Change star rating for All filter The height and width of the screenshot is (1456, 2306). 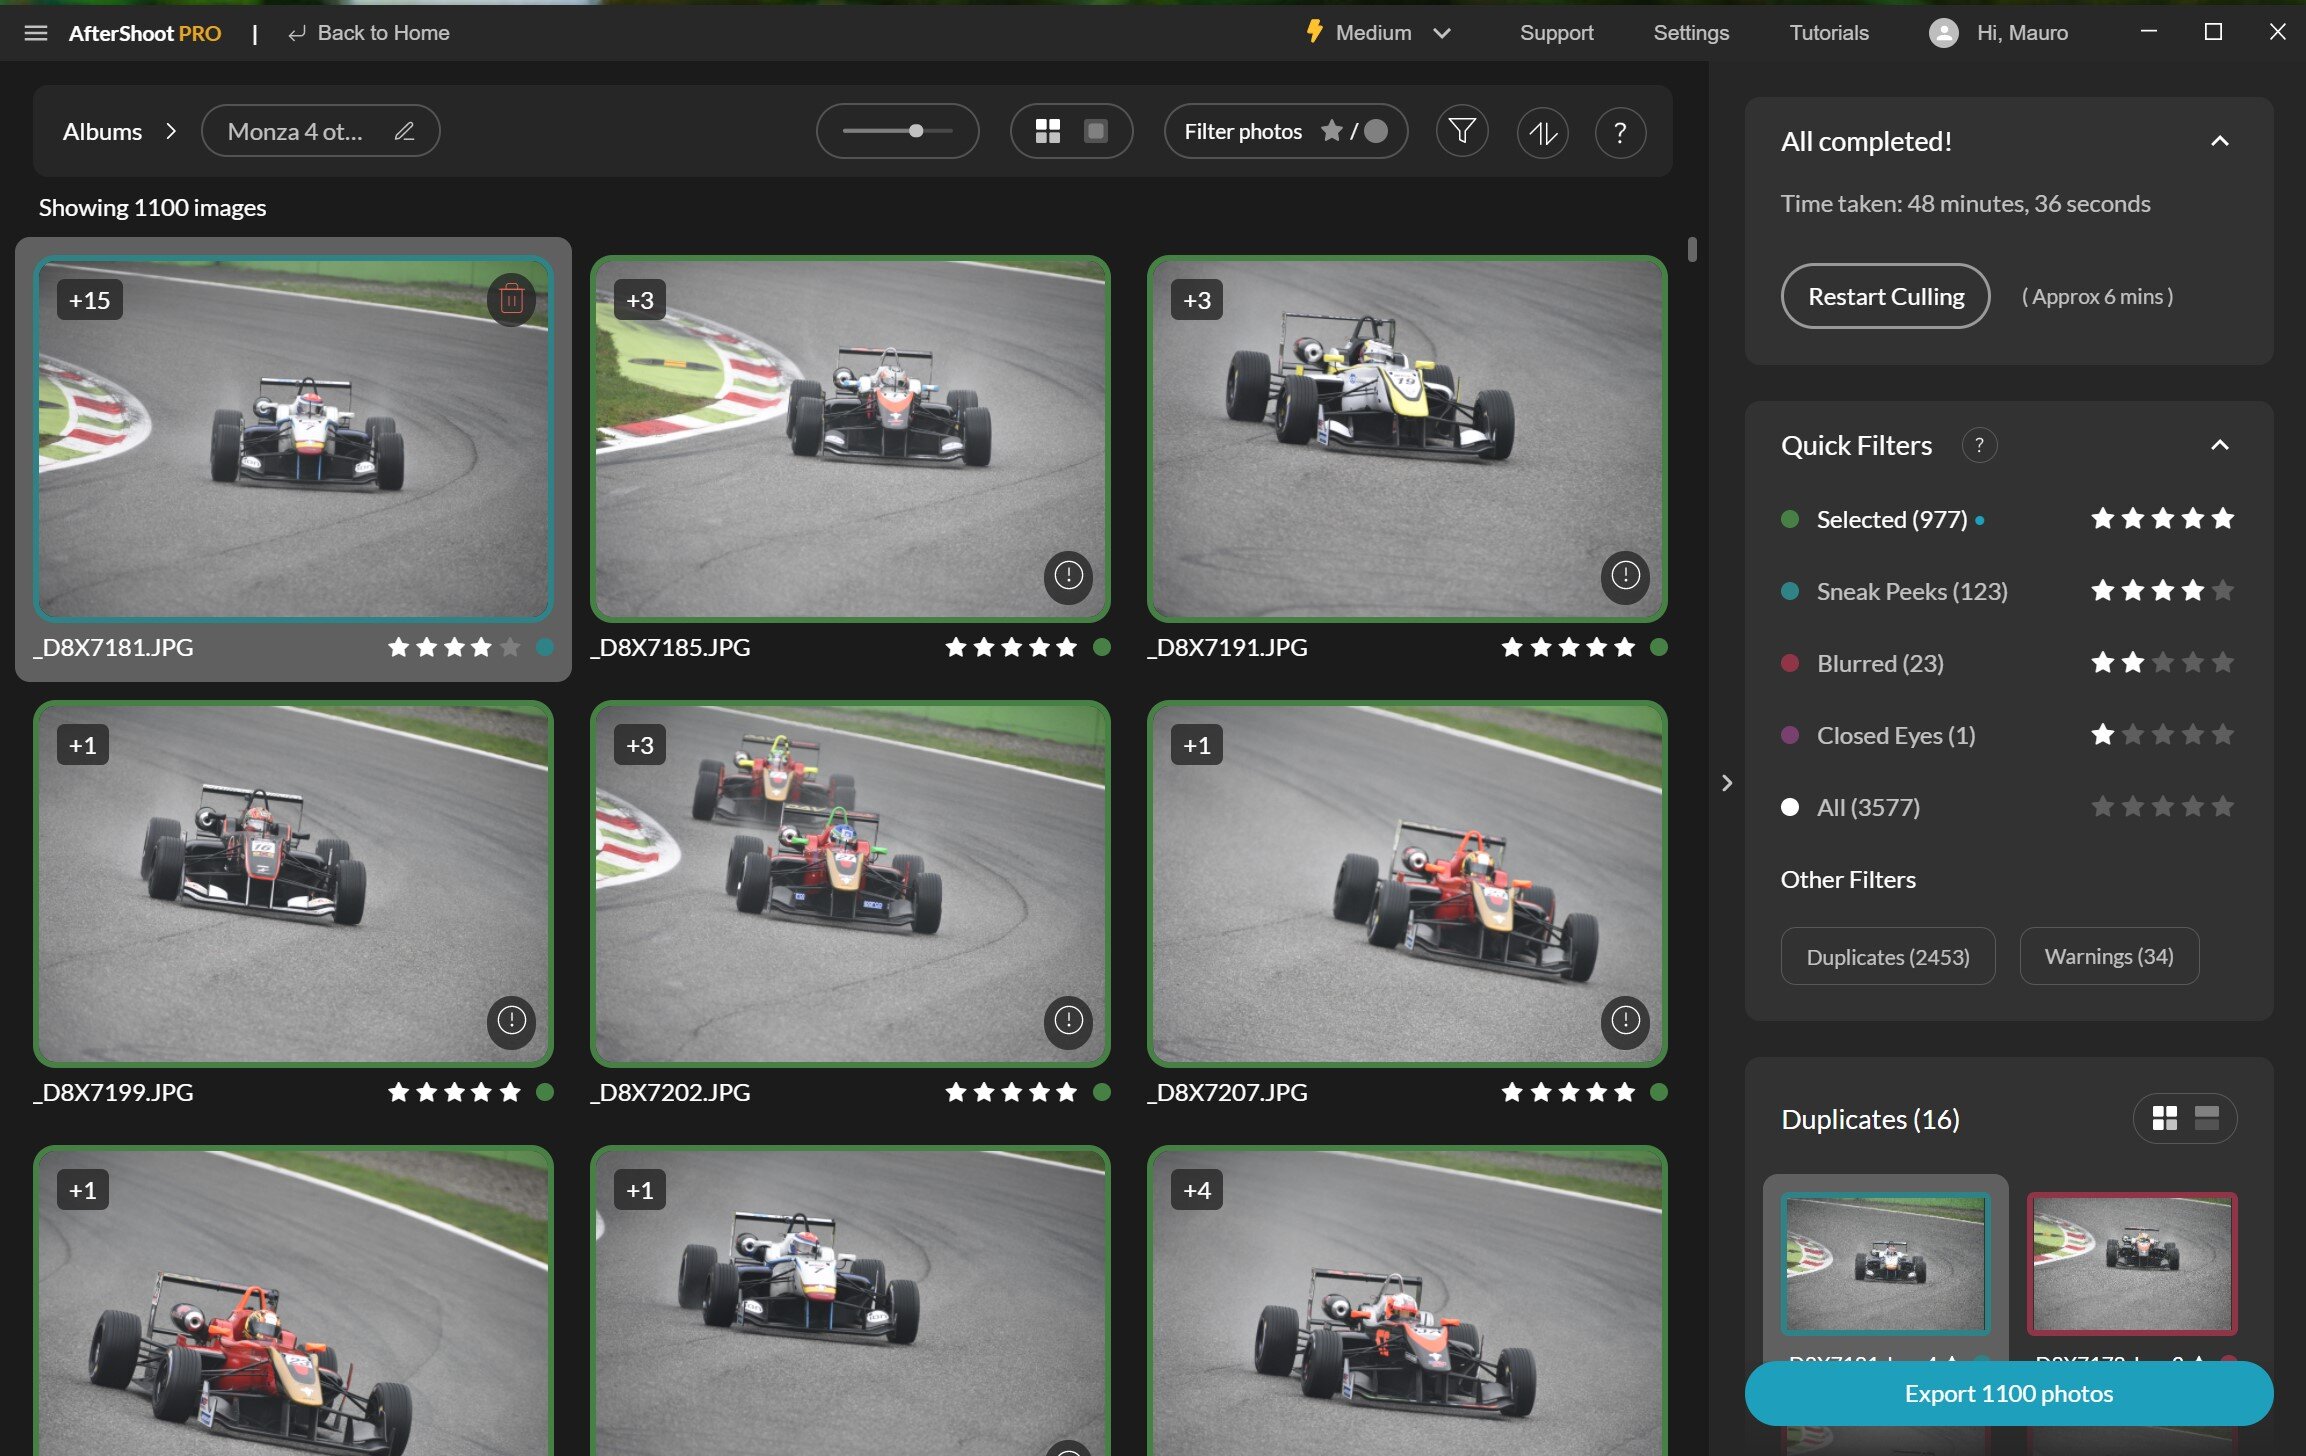[x=2162, y=807]
